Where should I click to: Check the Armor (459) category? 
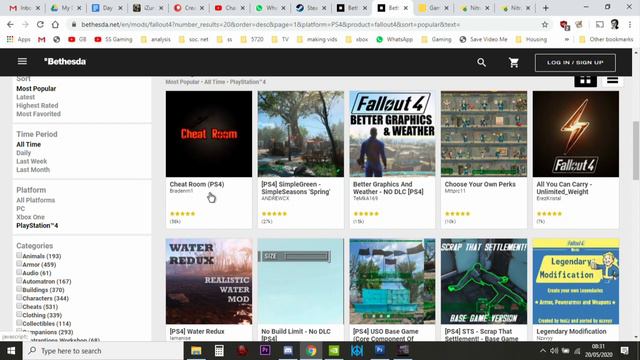point(19,264)
